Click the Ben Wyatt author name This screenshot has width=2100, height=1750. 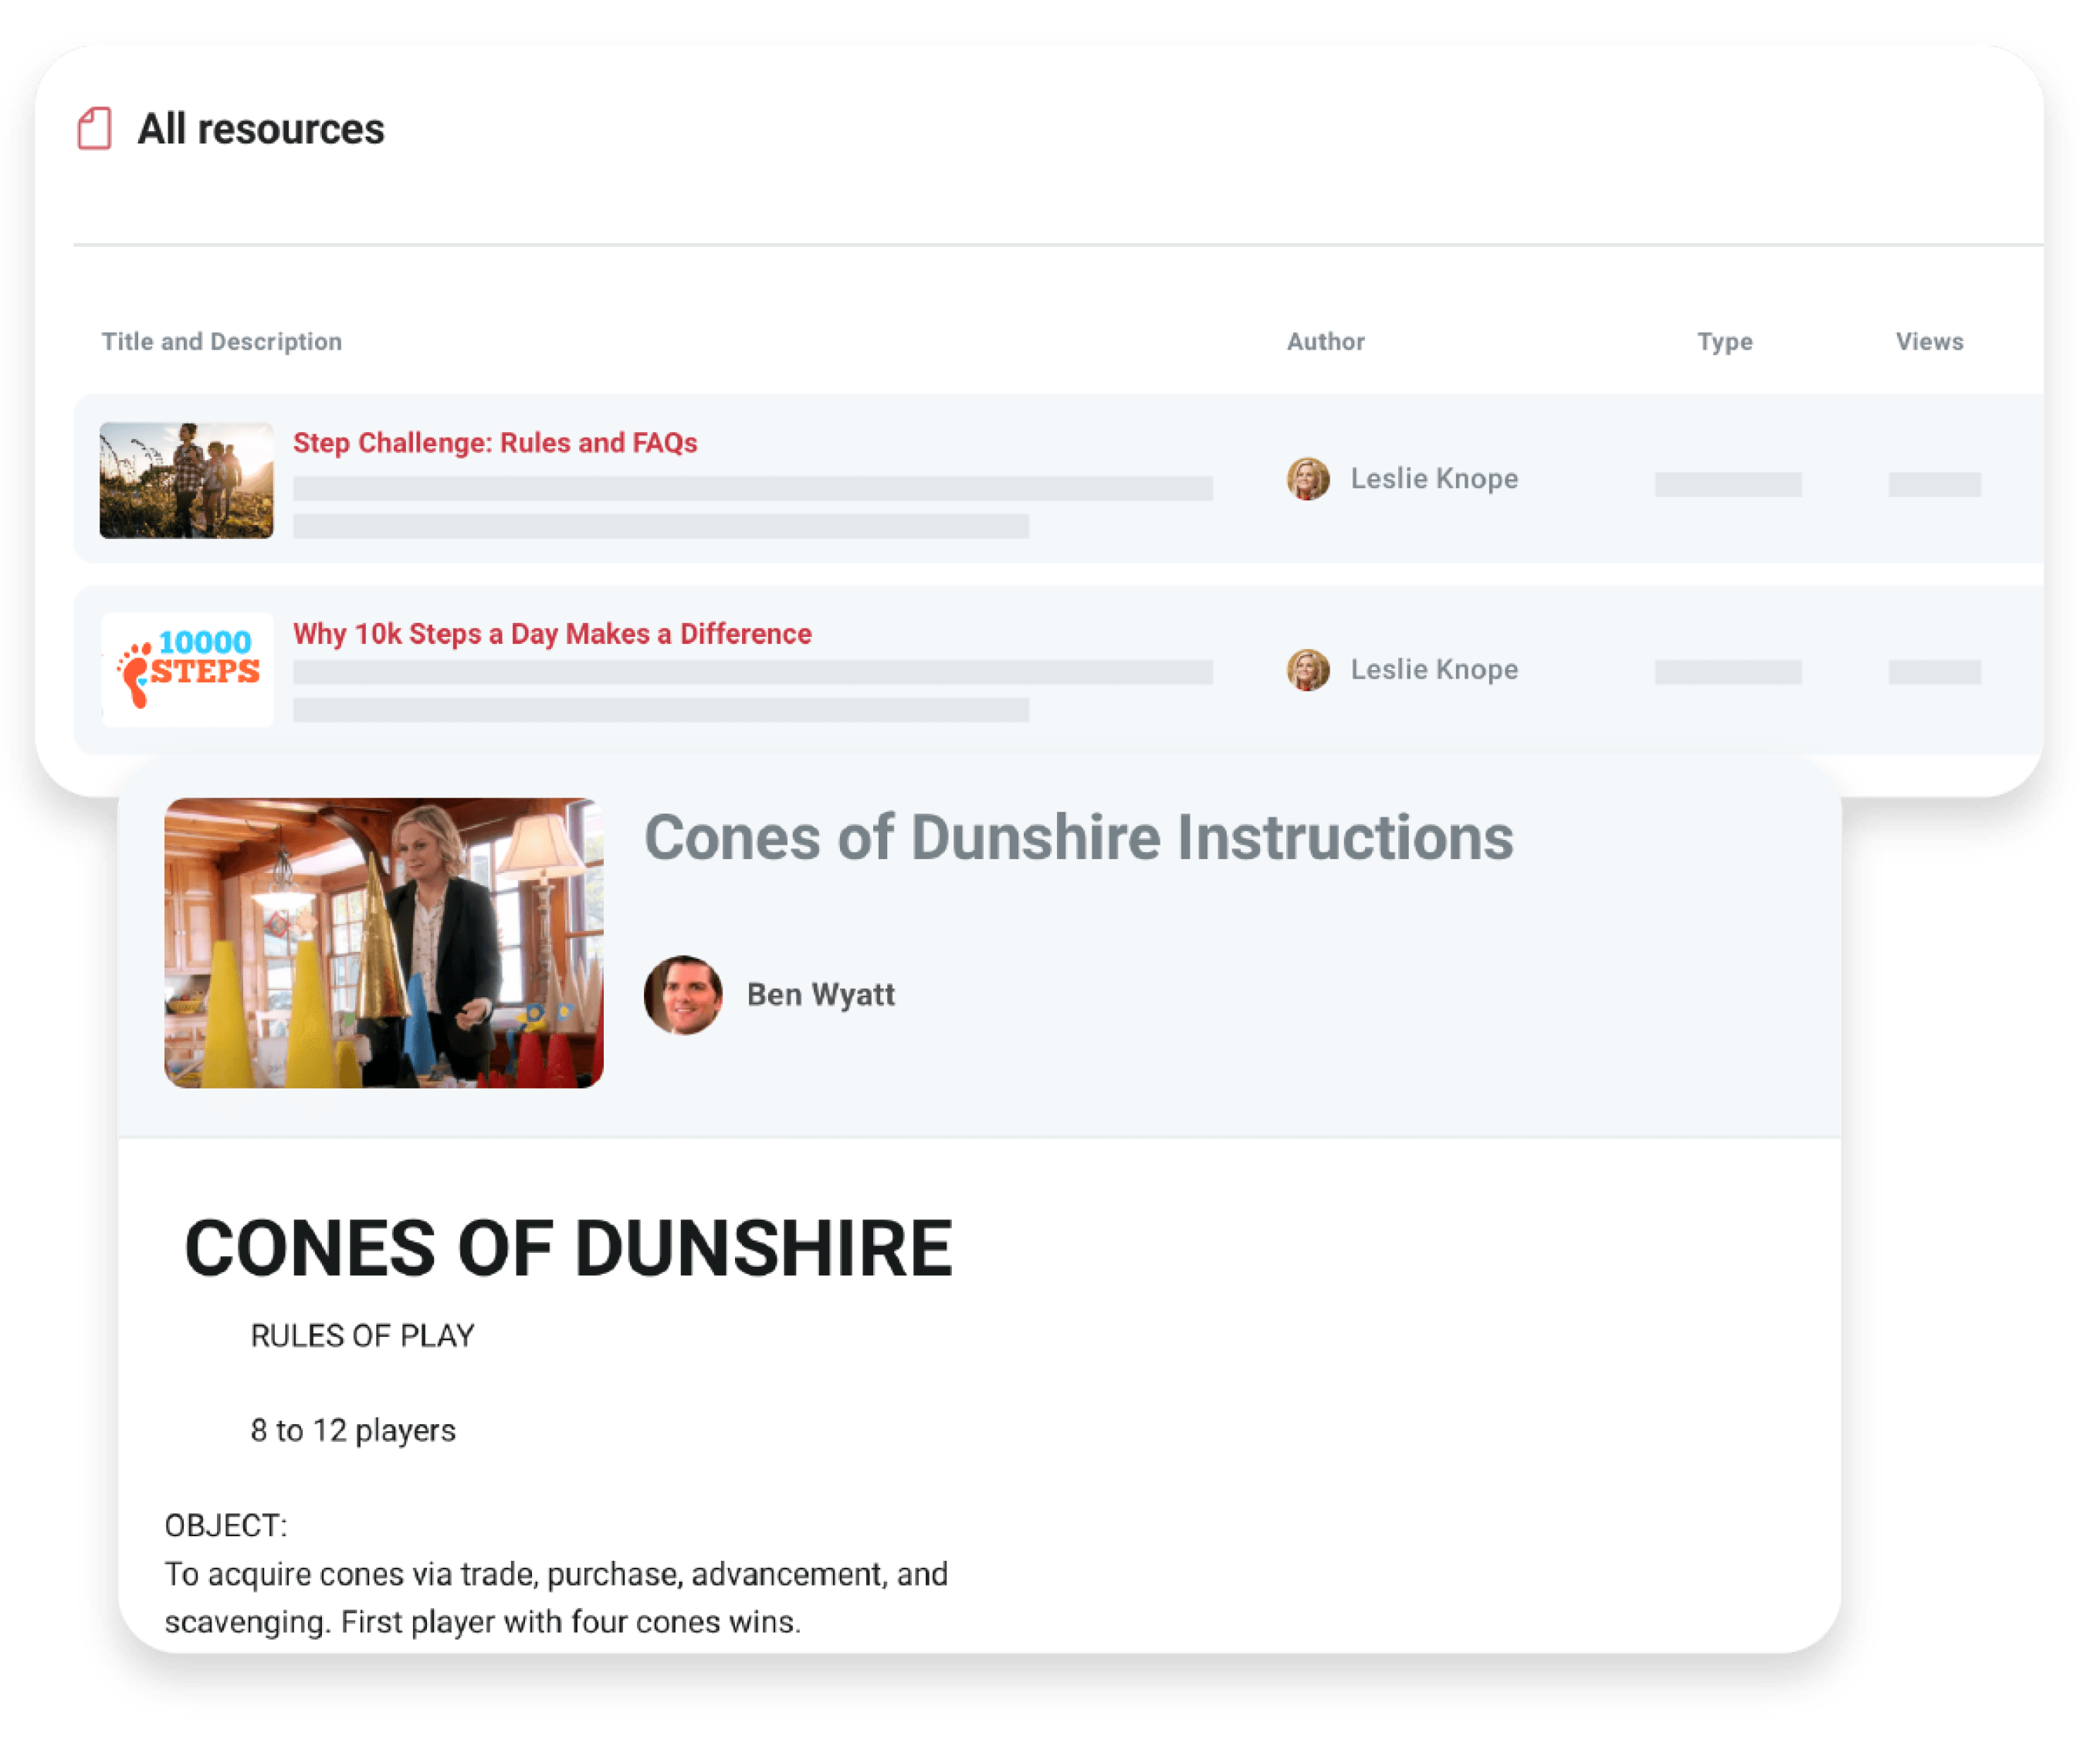pos(821,994)
